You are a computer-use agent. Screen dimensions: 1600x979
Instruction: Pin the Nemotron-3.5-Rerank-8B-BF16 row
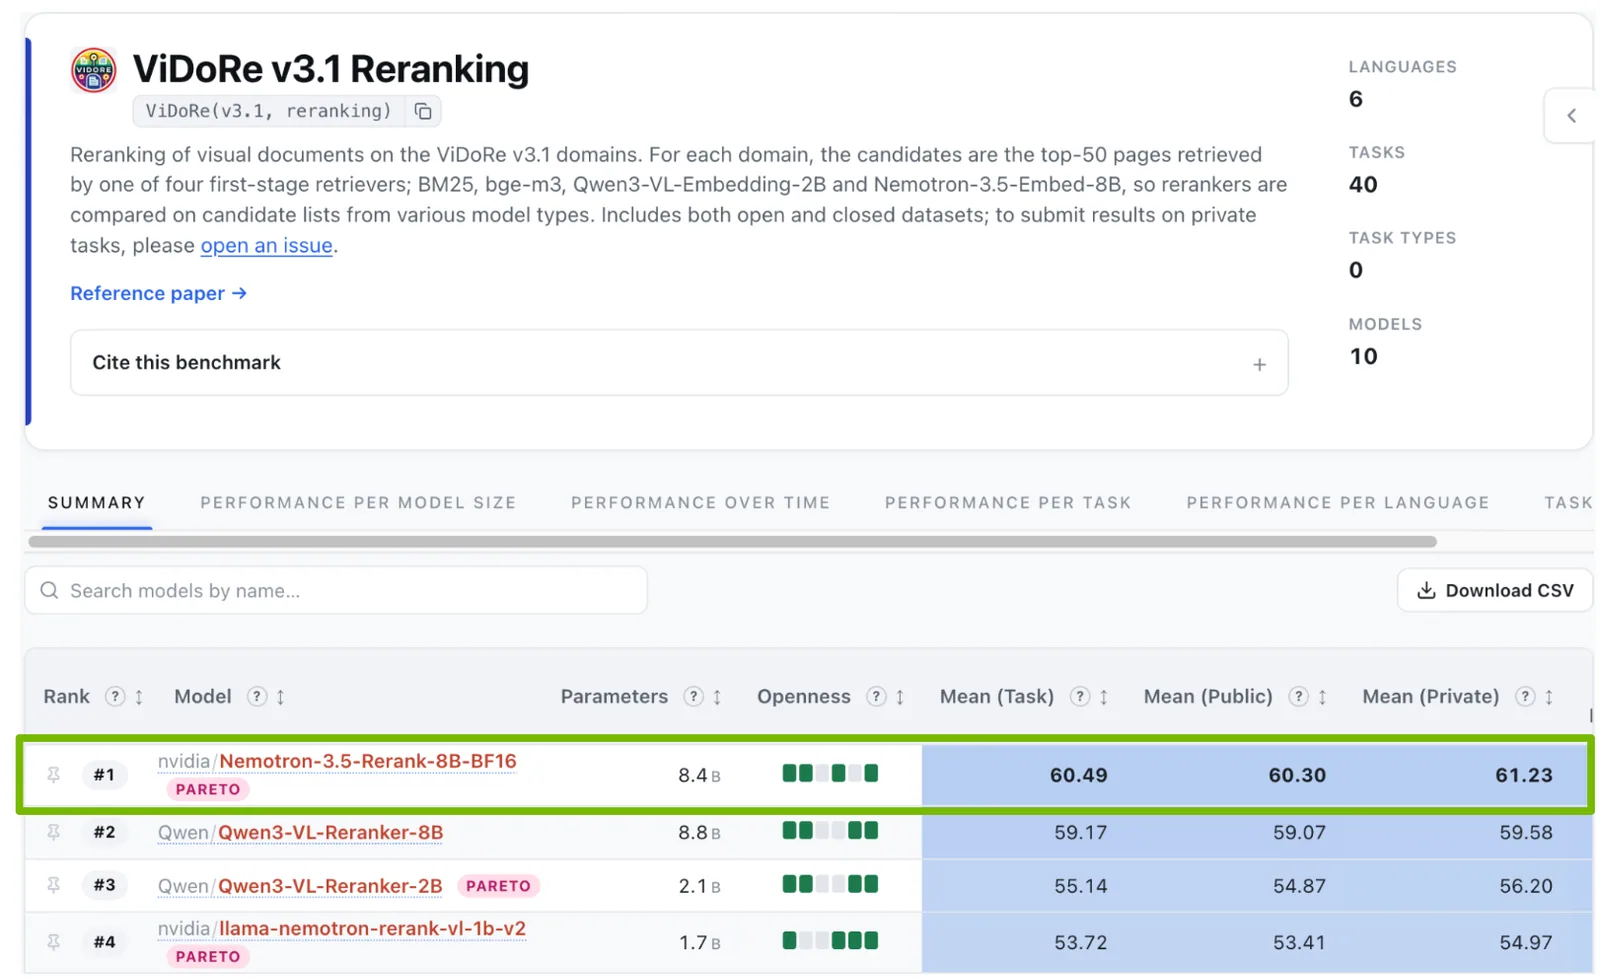coord(54,774)
